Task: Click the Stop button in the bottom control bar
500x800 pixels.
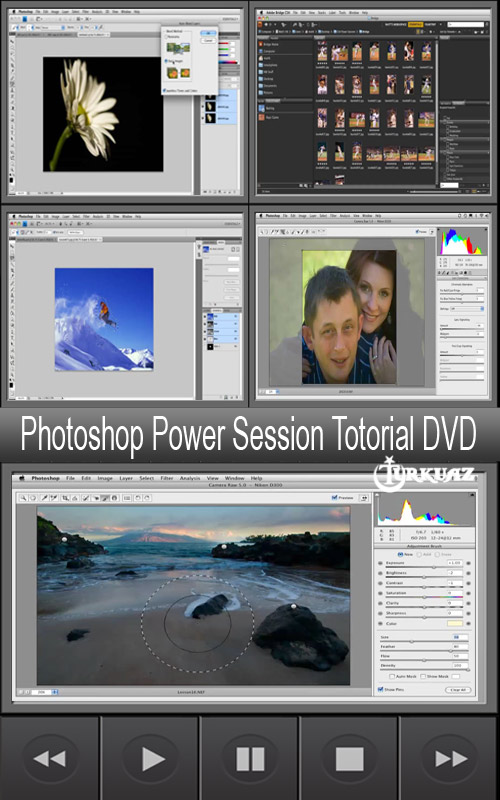Action: point(349,759)
